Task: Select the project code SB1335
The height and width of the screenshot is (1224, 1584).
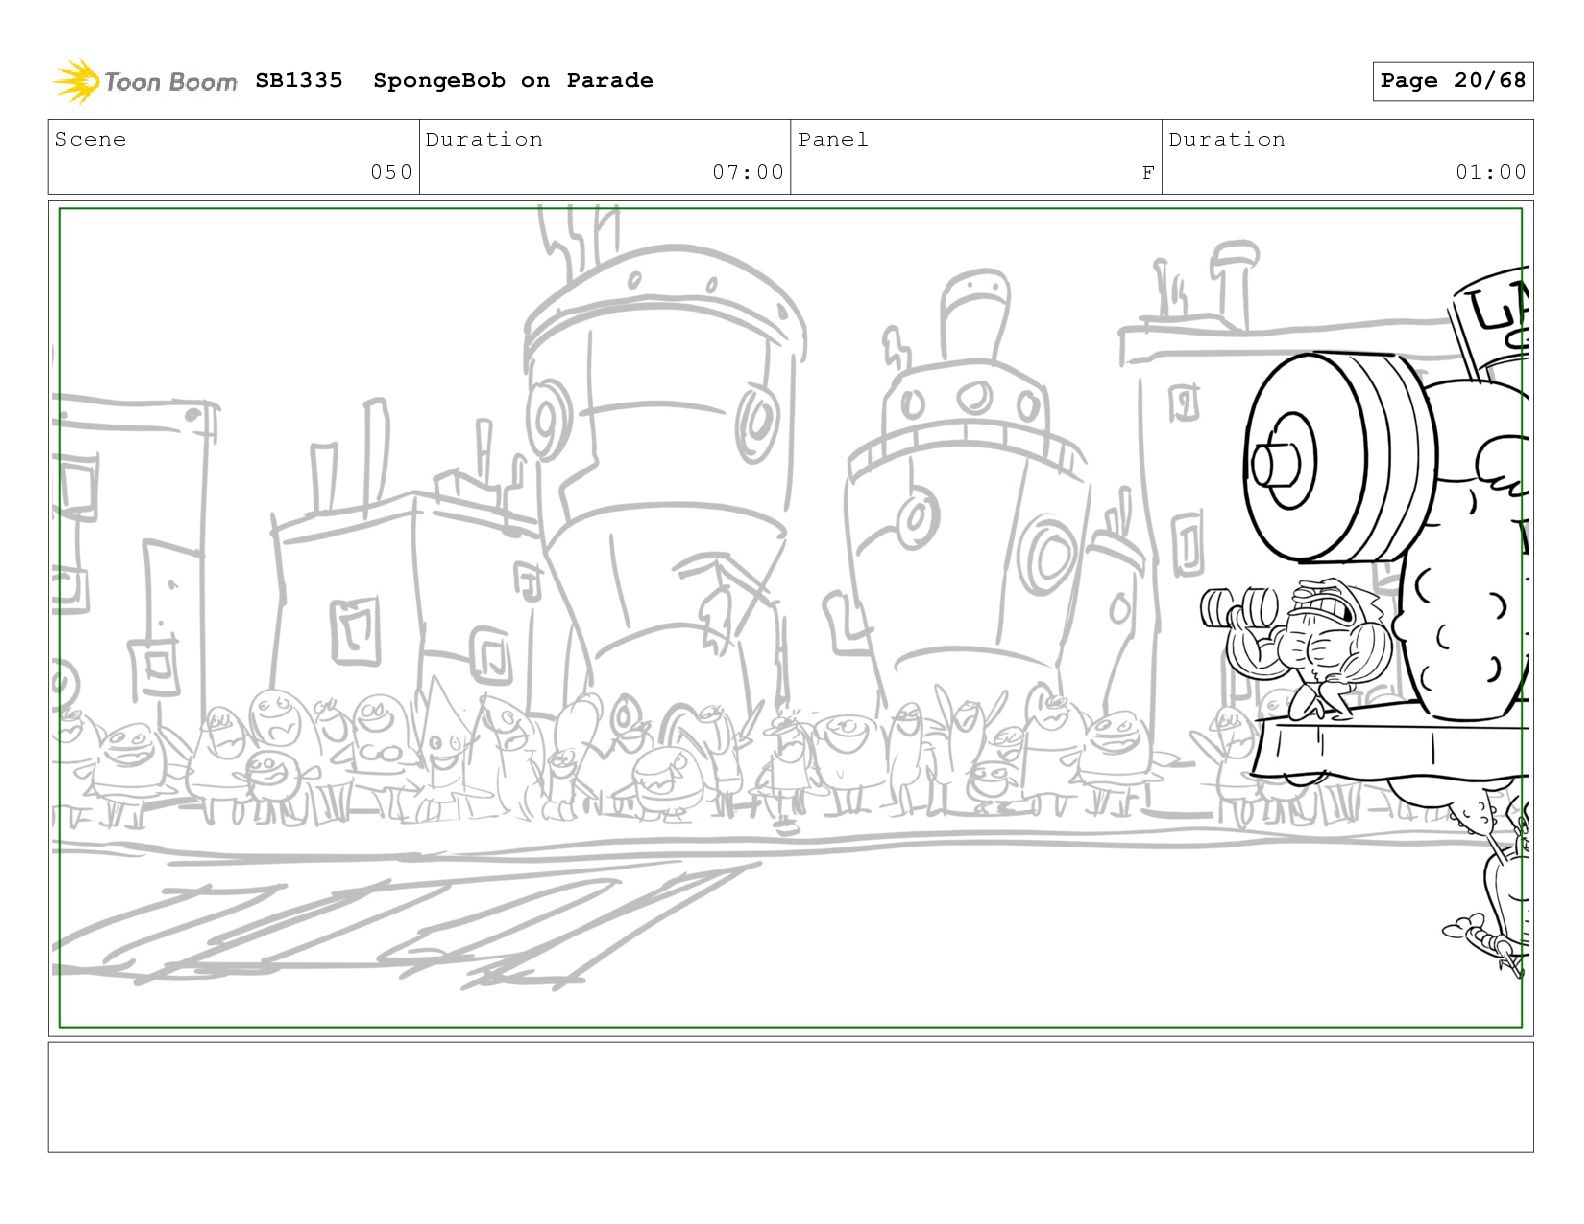Action: [299, 80]
